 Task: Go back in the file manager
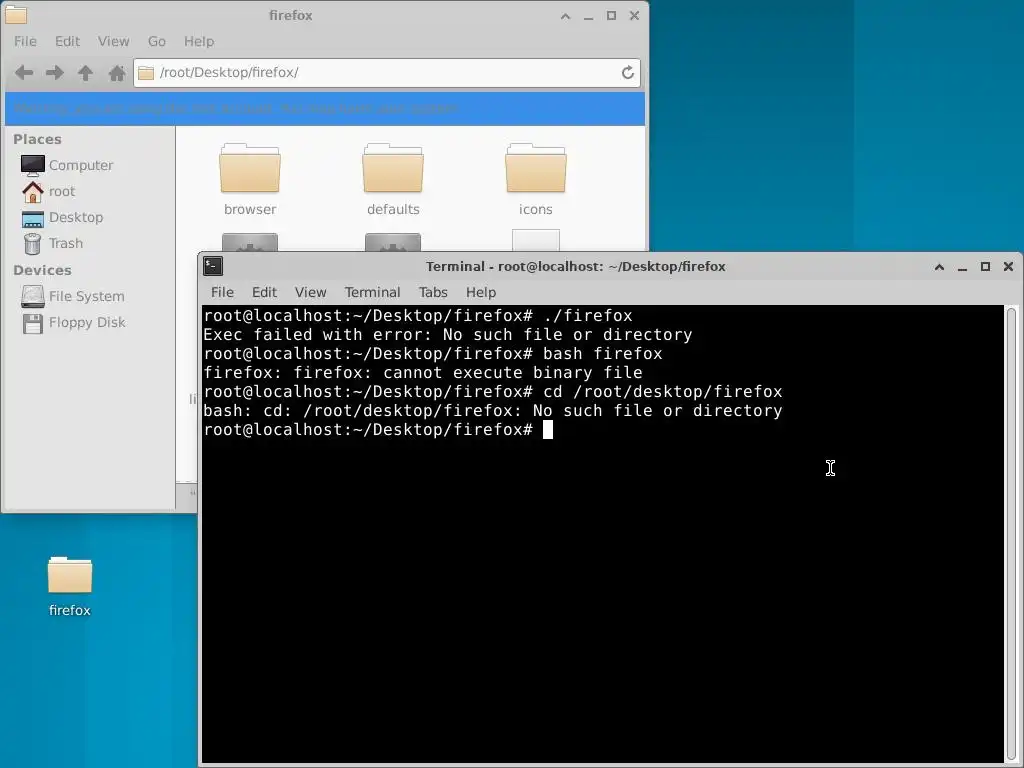(24, 72)
